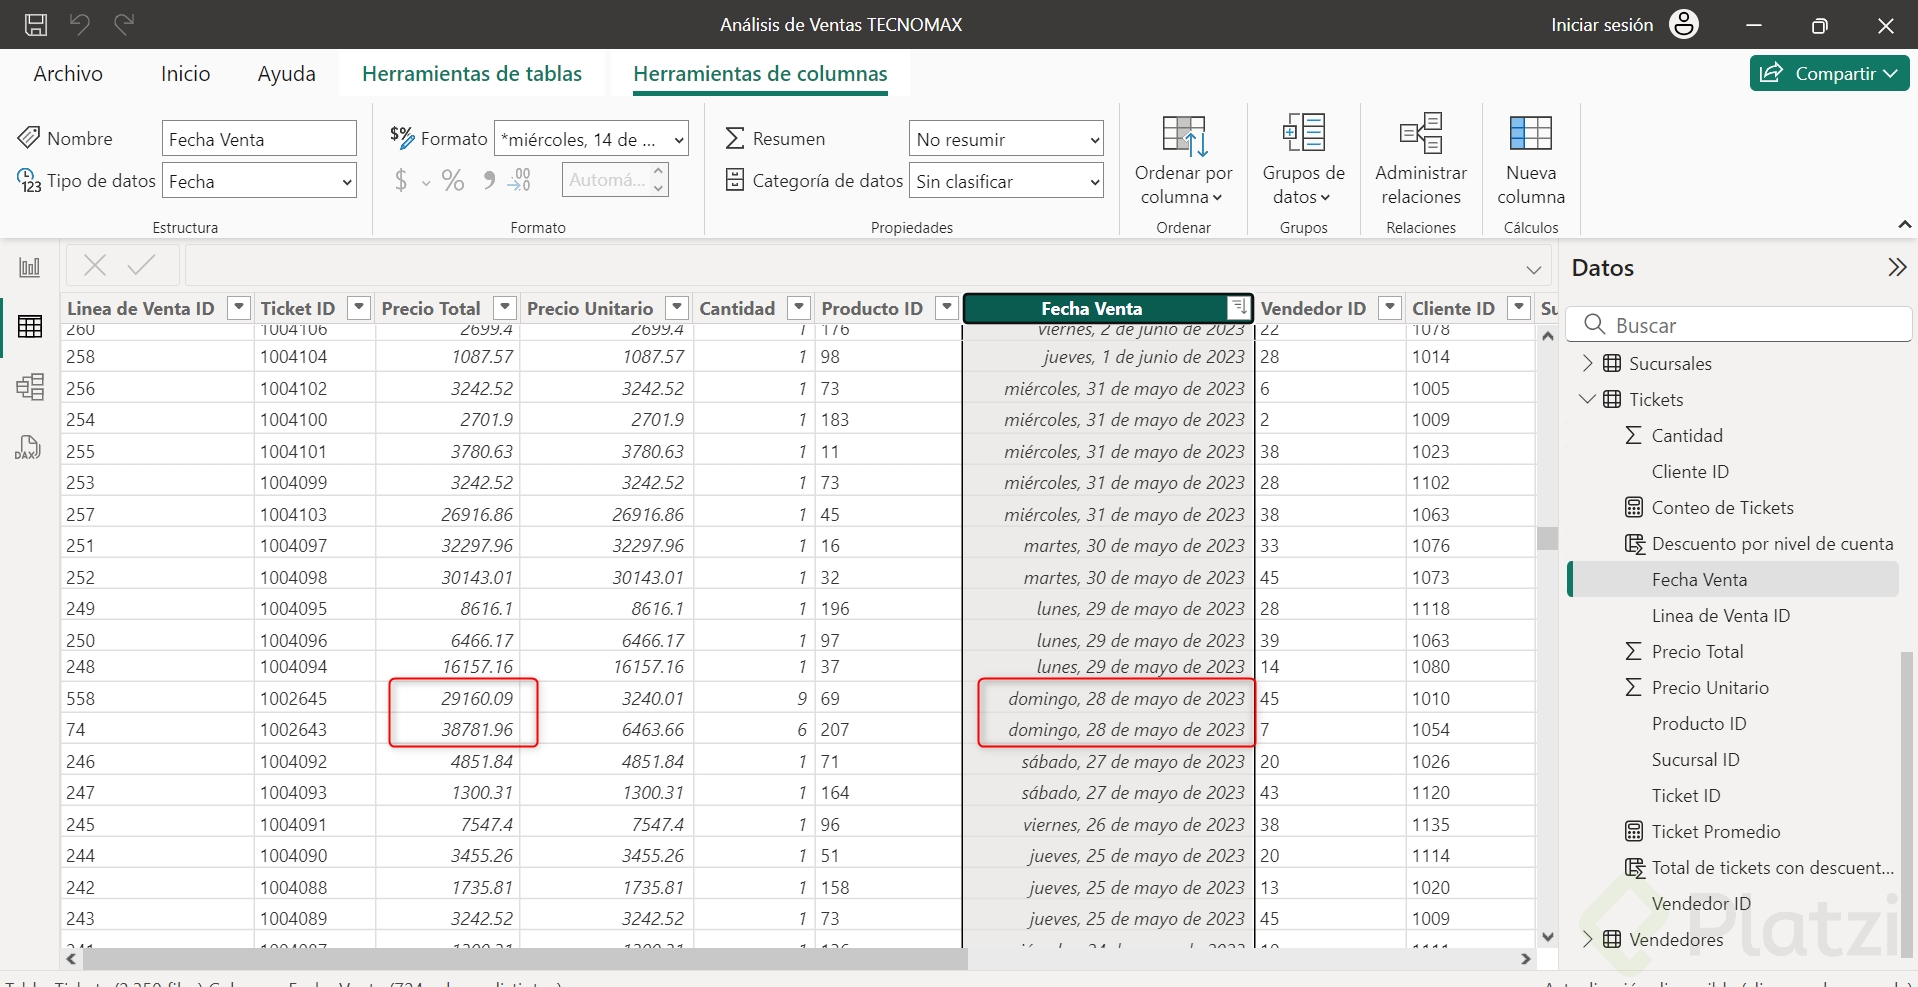This screenshot has width=1918, height=987.
Task: Open the DAX query view icon
Action: tap(28, 447)
